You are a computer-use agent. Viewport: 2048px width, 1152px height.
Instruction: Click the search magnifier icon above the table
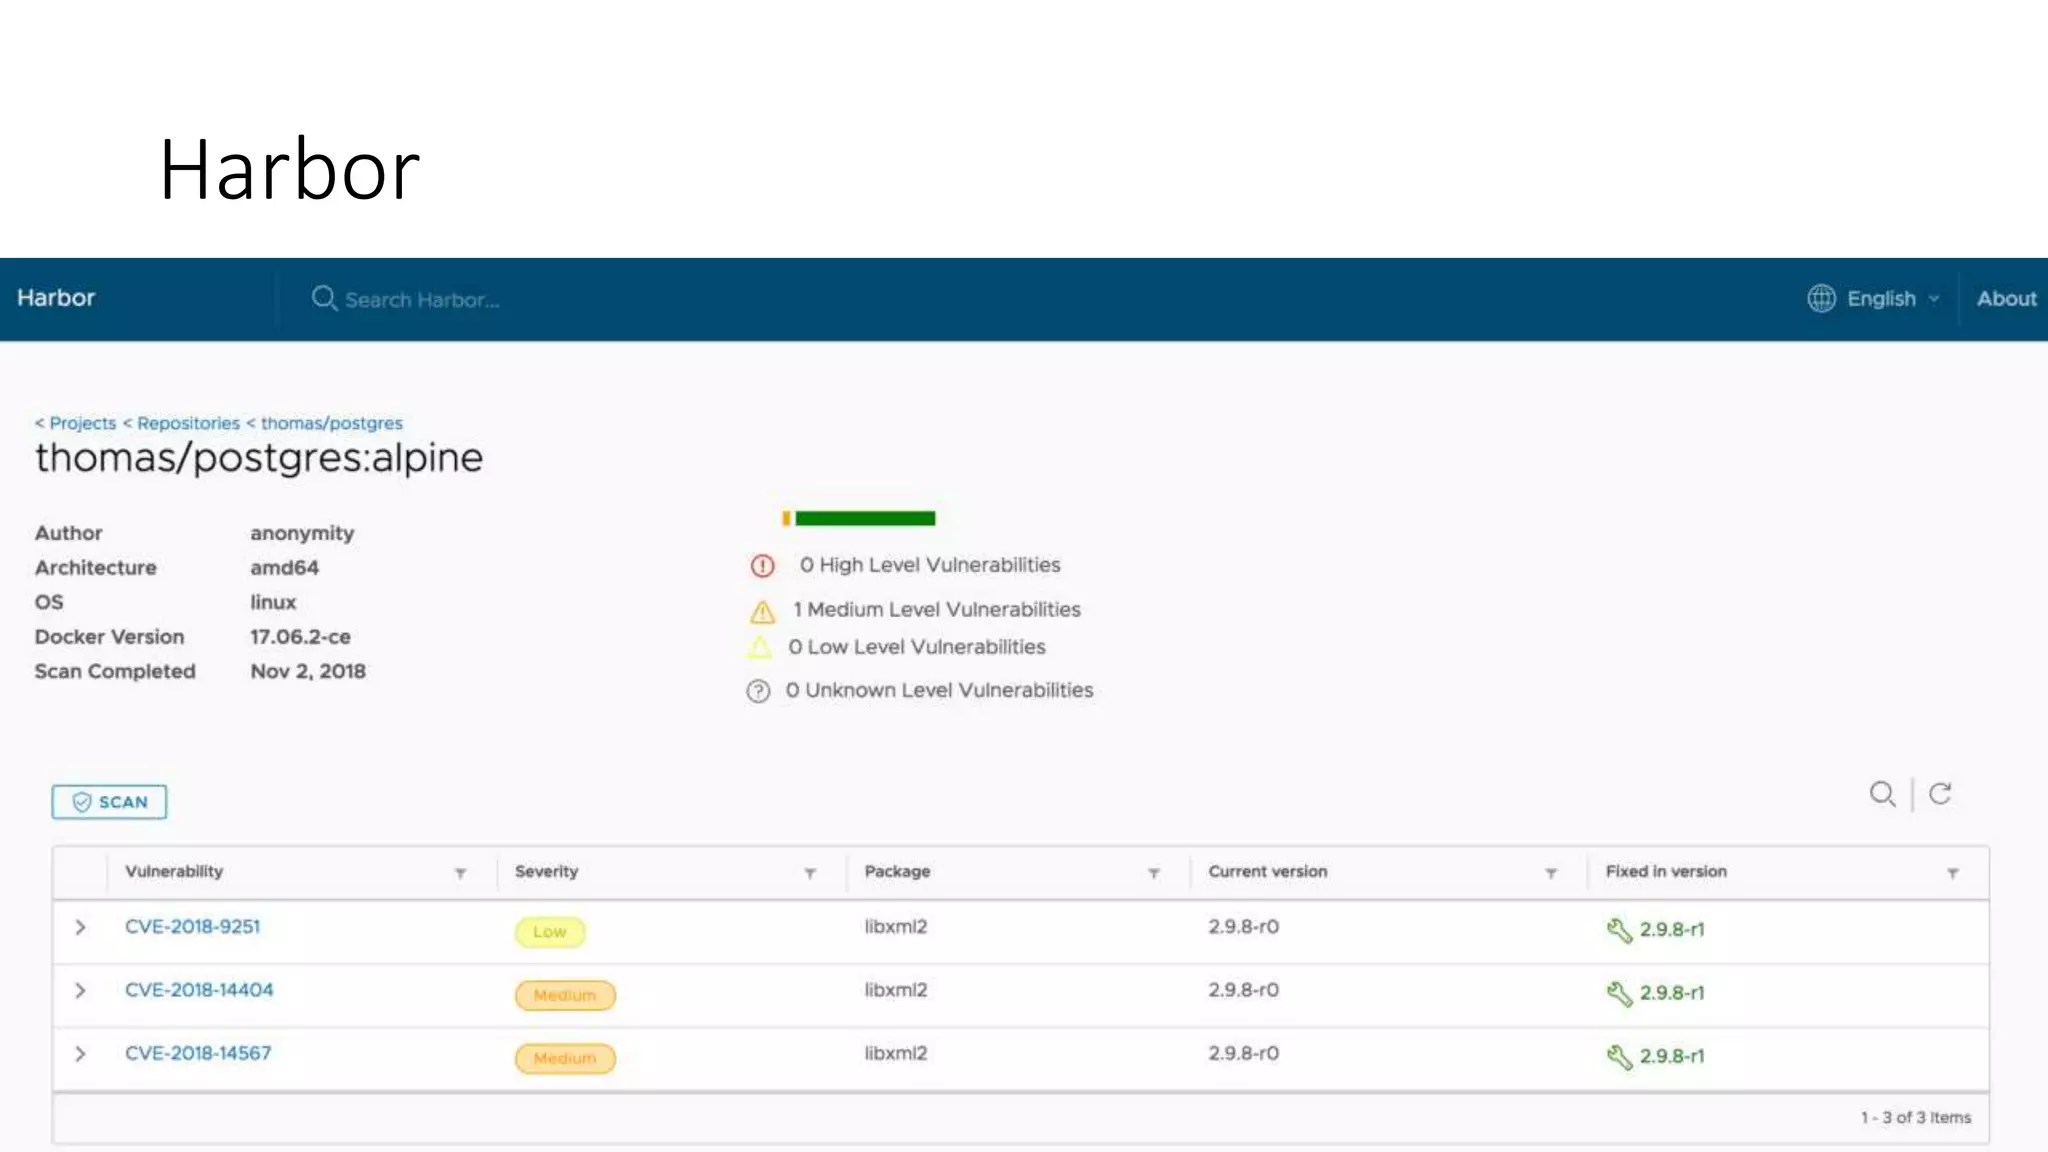pyautogui.click(x=1882, y=794)
